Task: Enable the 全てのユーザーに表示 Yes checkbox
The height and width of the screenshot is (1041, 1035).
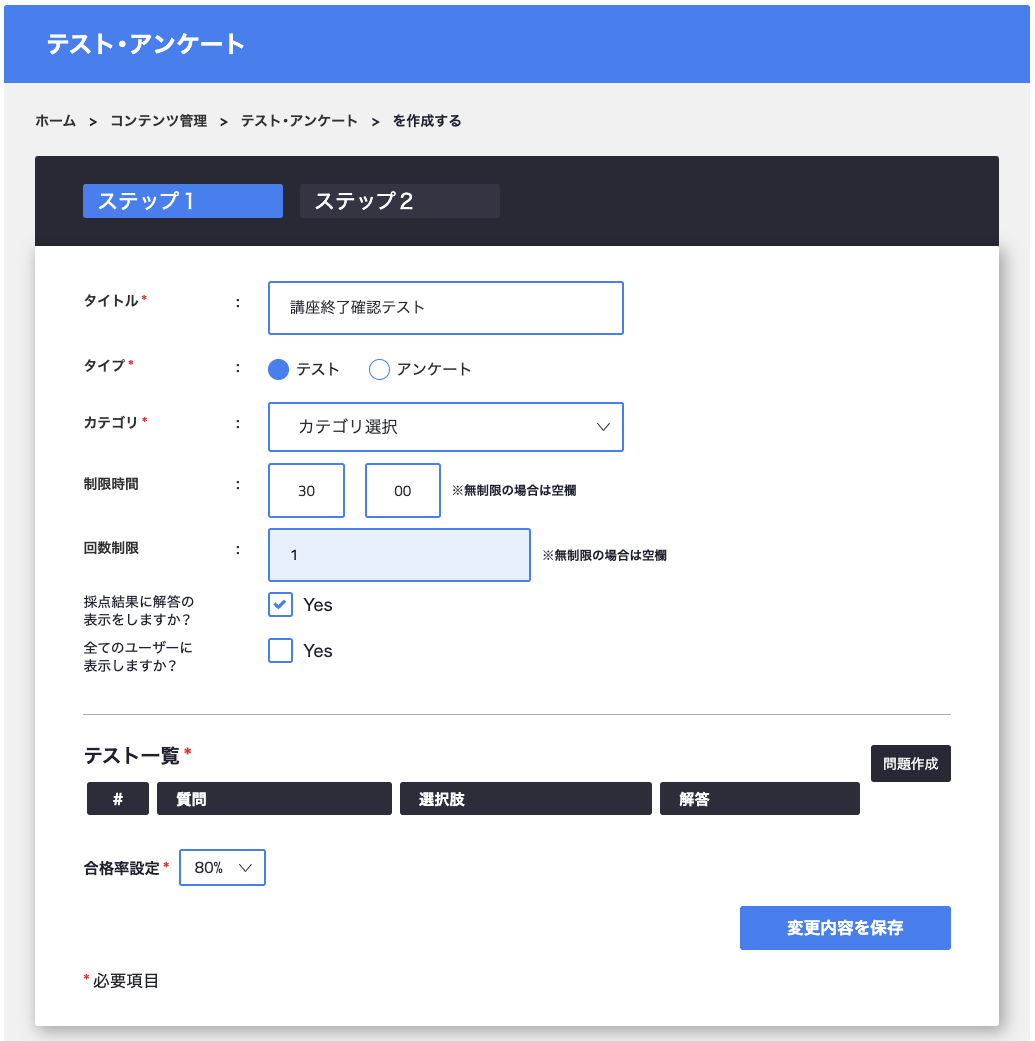Action: pos(281,651)
